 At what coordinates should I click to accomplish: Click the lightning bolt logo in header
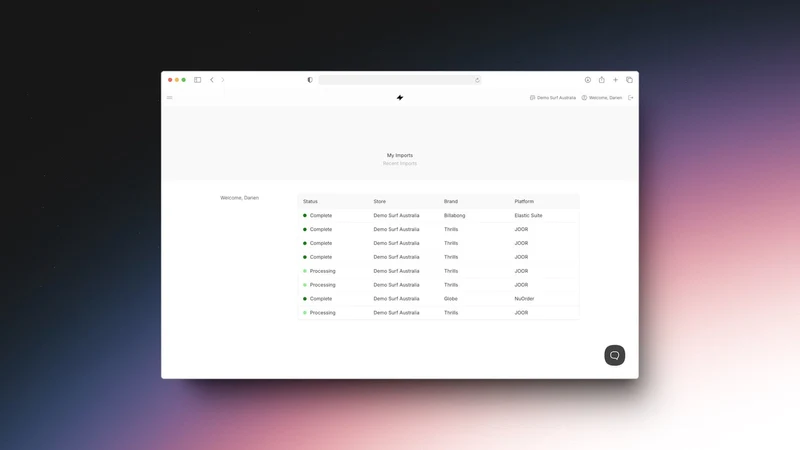[x=400, y=97]
